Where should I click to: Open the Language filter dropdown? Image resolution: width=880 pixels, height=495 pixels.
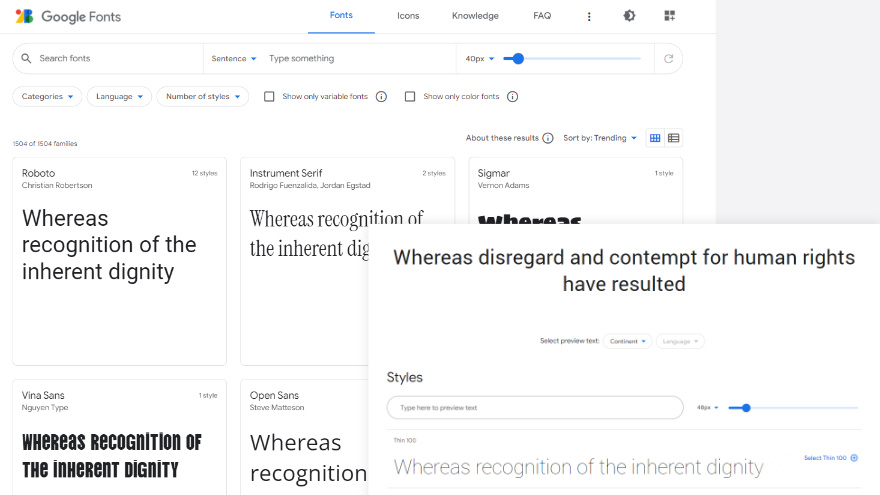pos(119,97)
